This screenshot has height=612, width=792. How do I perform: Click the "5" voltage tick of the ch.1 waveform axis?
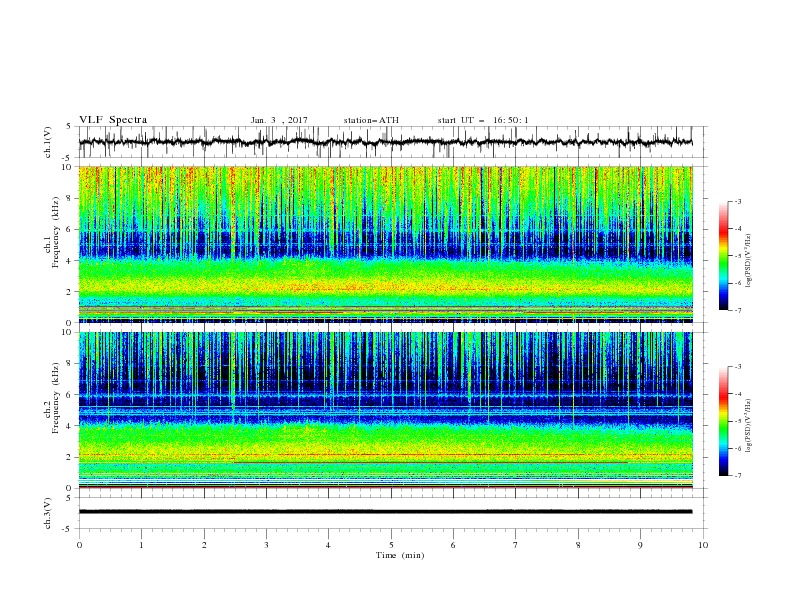71,127
